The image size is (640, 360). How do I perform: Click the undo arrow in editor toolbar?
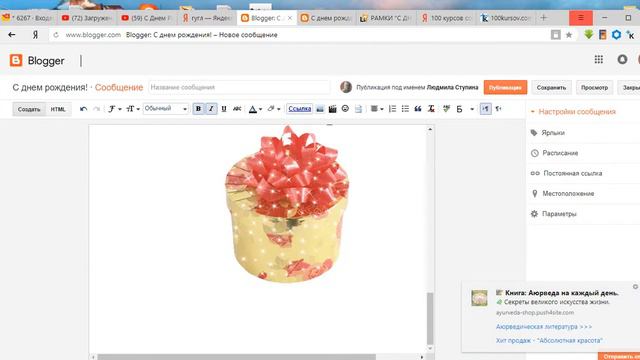83,109
